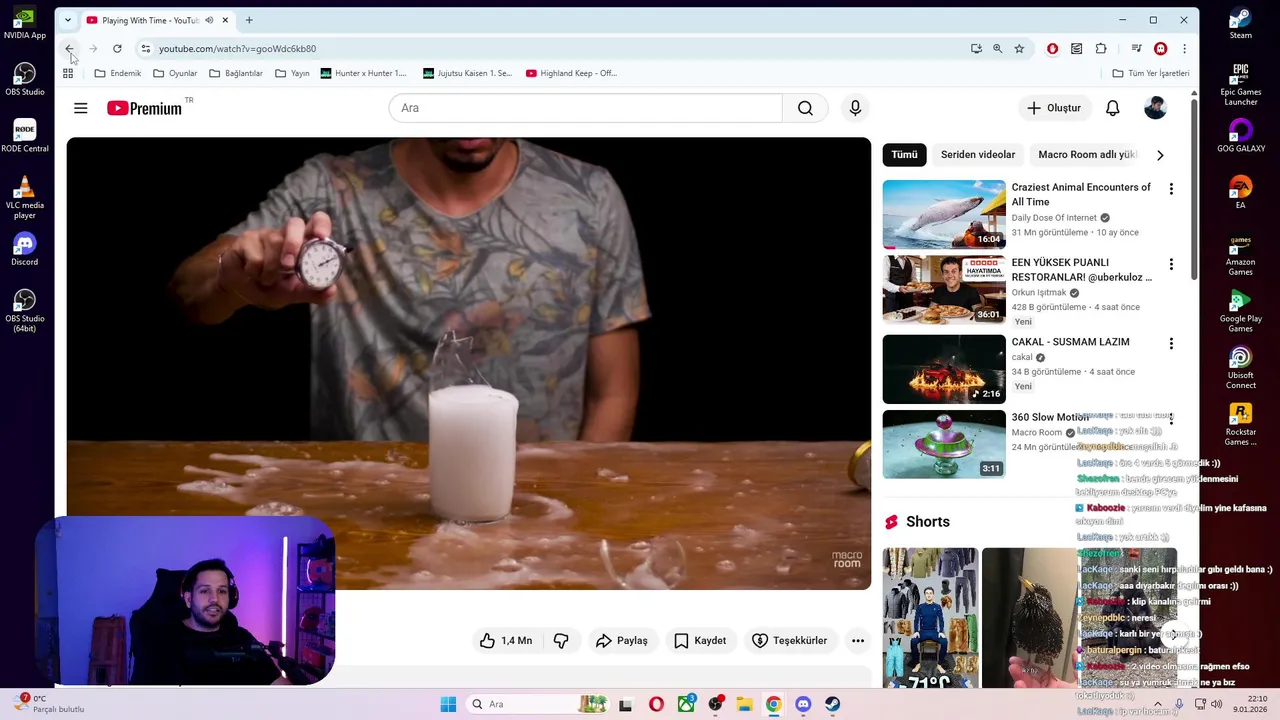Select the Tümü filter chip
This screenshot has width=1280, height=720.
coord(904,155)
